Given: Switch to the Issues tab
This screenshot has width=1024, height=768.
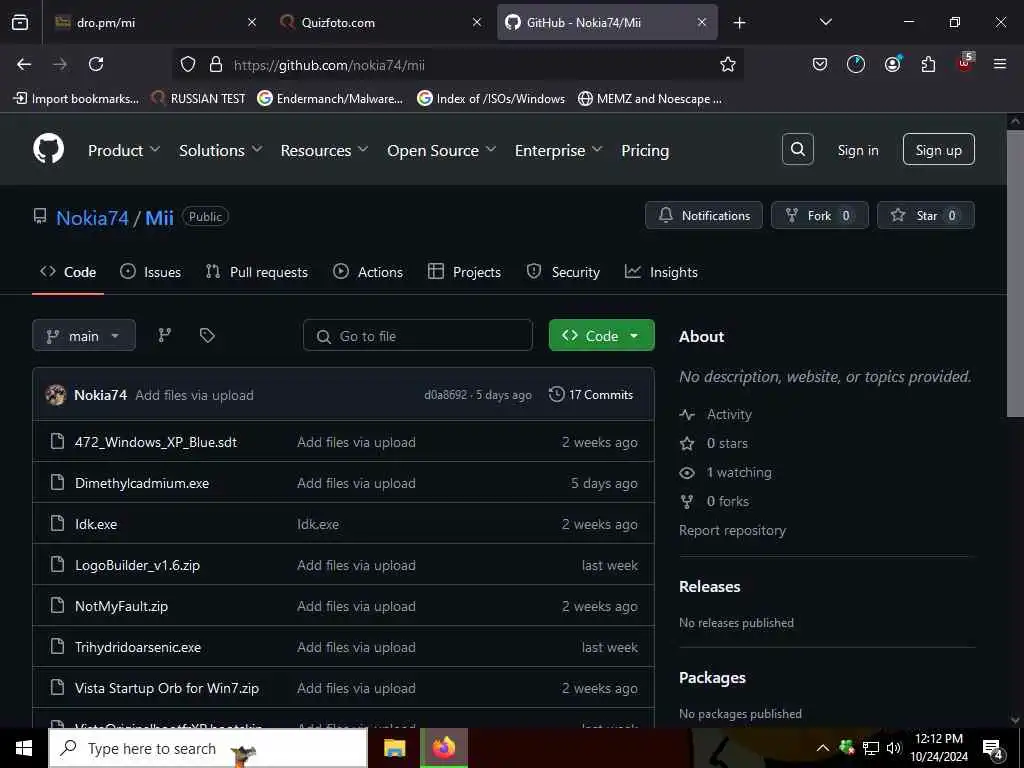Looking at the screenshot, I should click(150, 272).
